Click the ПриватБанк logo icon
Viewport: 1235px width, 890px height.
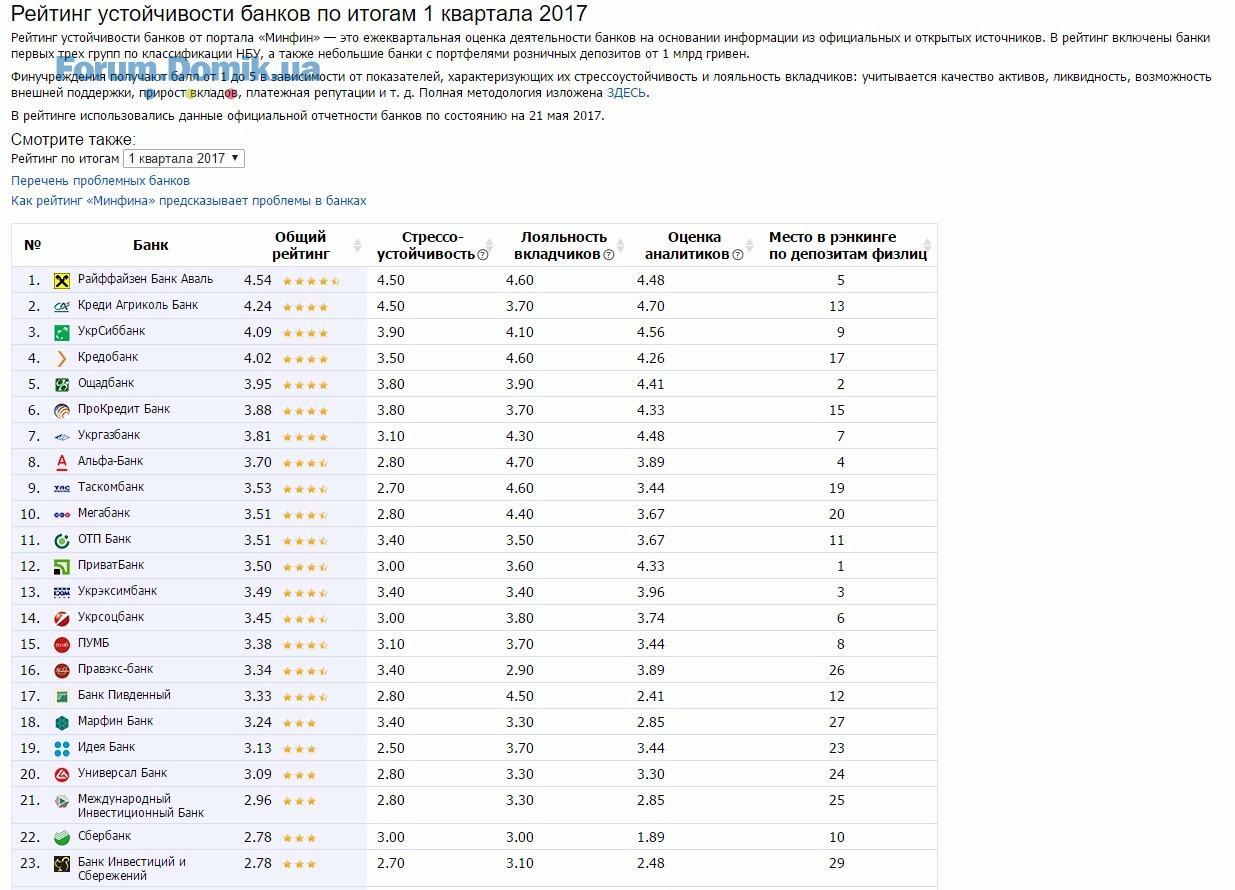click(x=62, y=567)
